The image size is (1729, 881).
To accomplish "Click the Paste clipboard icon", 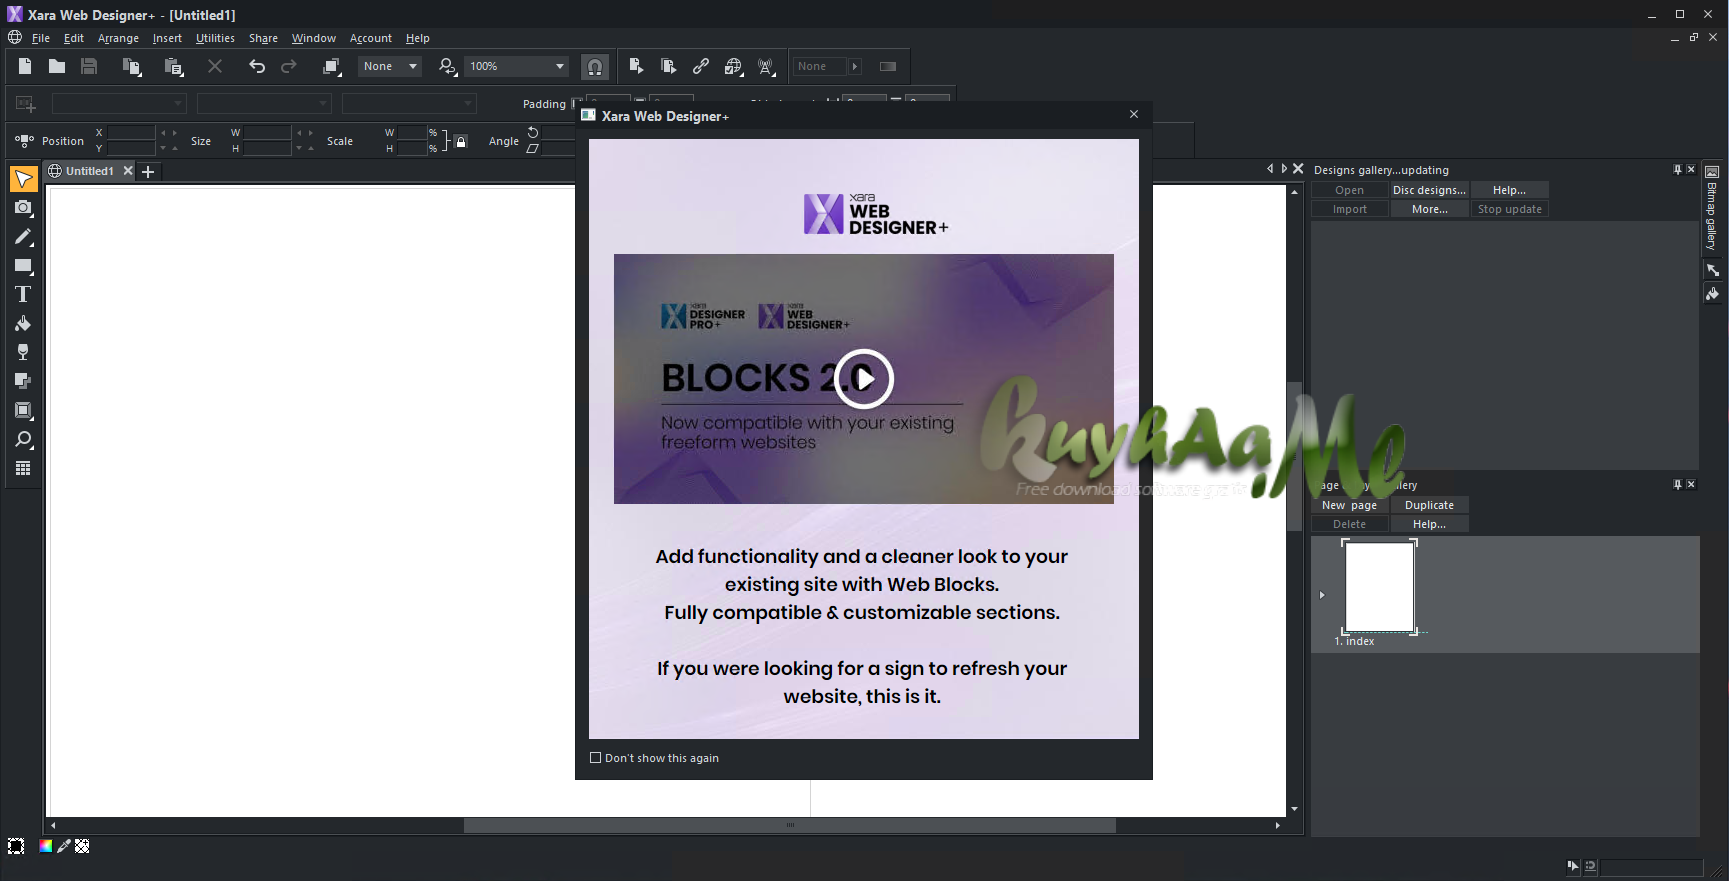I will (174, 66).
